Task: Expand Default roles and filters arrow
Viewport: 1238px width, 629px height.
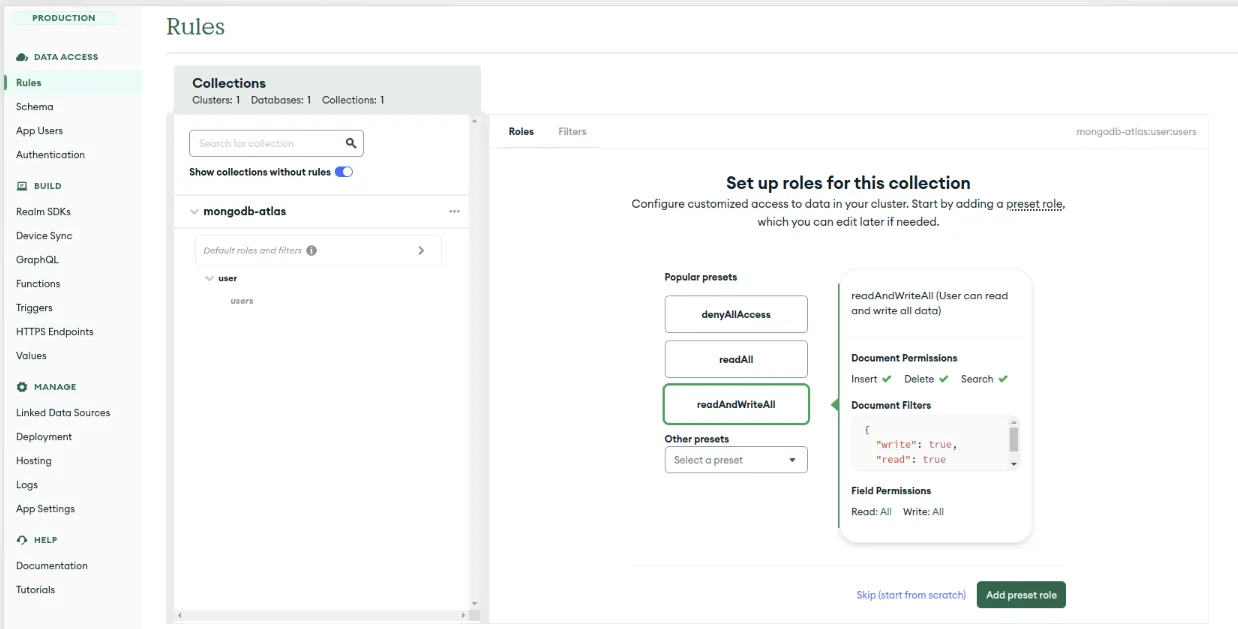Action: [421, 251]
